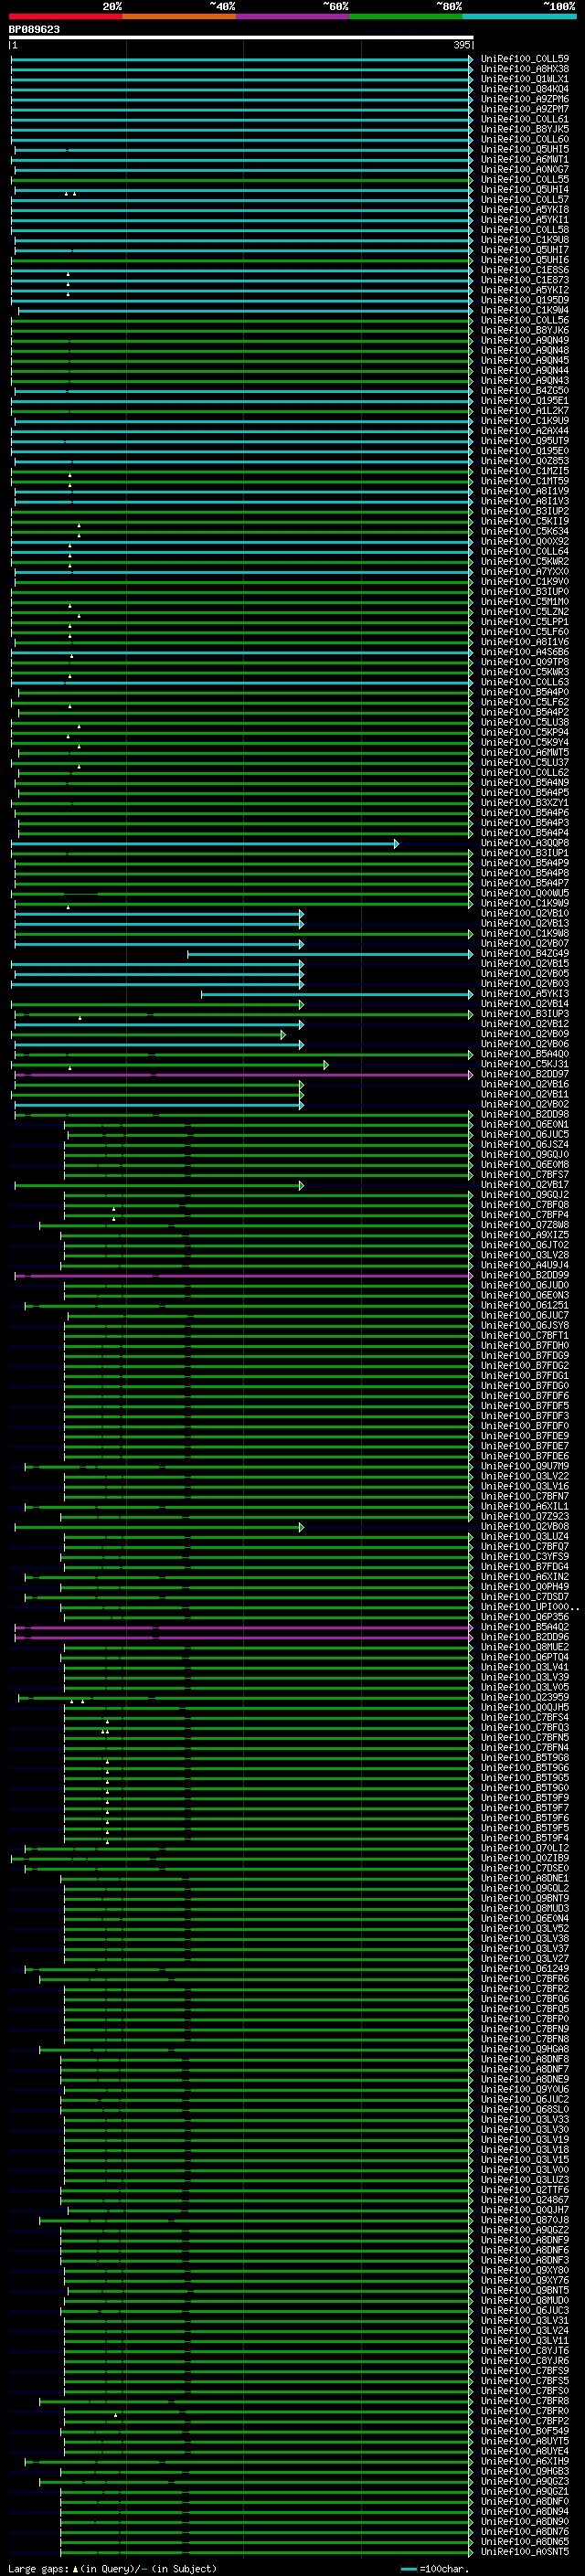Viewport: 585px width, 2576px height.
Task: Select the query name BP089623
Action: pyautogui.click(x=34, y=30)
